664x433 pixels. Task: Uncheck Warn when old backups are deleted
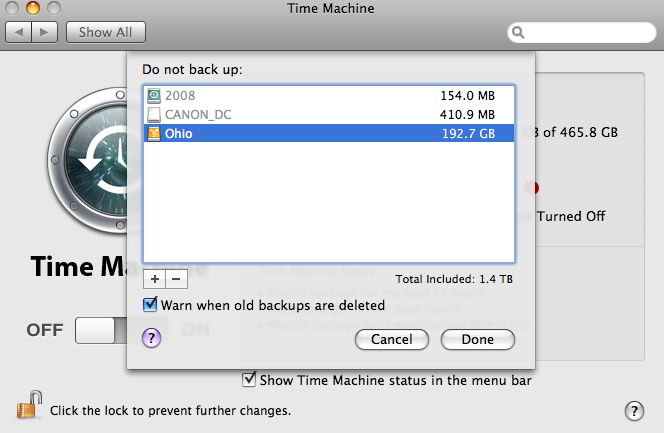[x=151, y=305]
